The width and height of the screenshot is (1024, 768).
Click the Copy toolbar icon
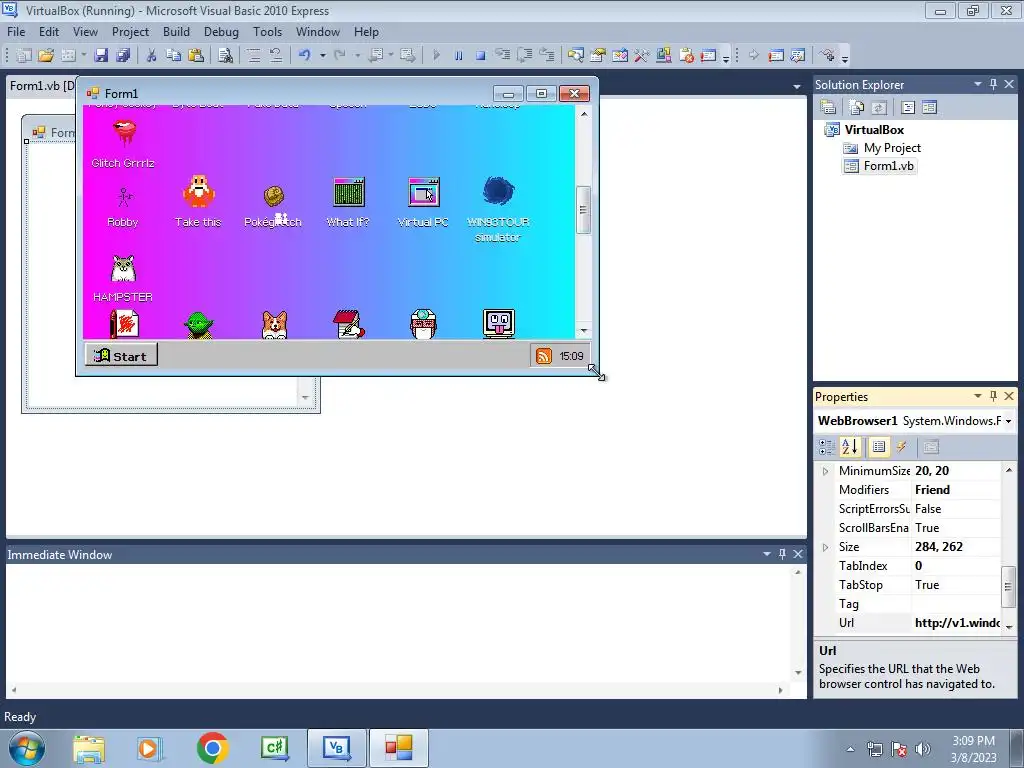coord(173,56)
